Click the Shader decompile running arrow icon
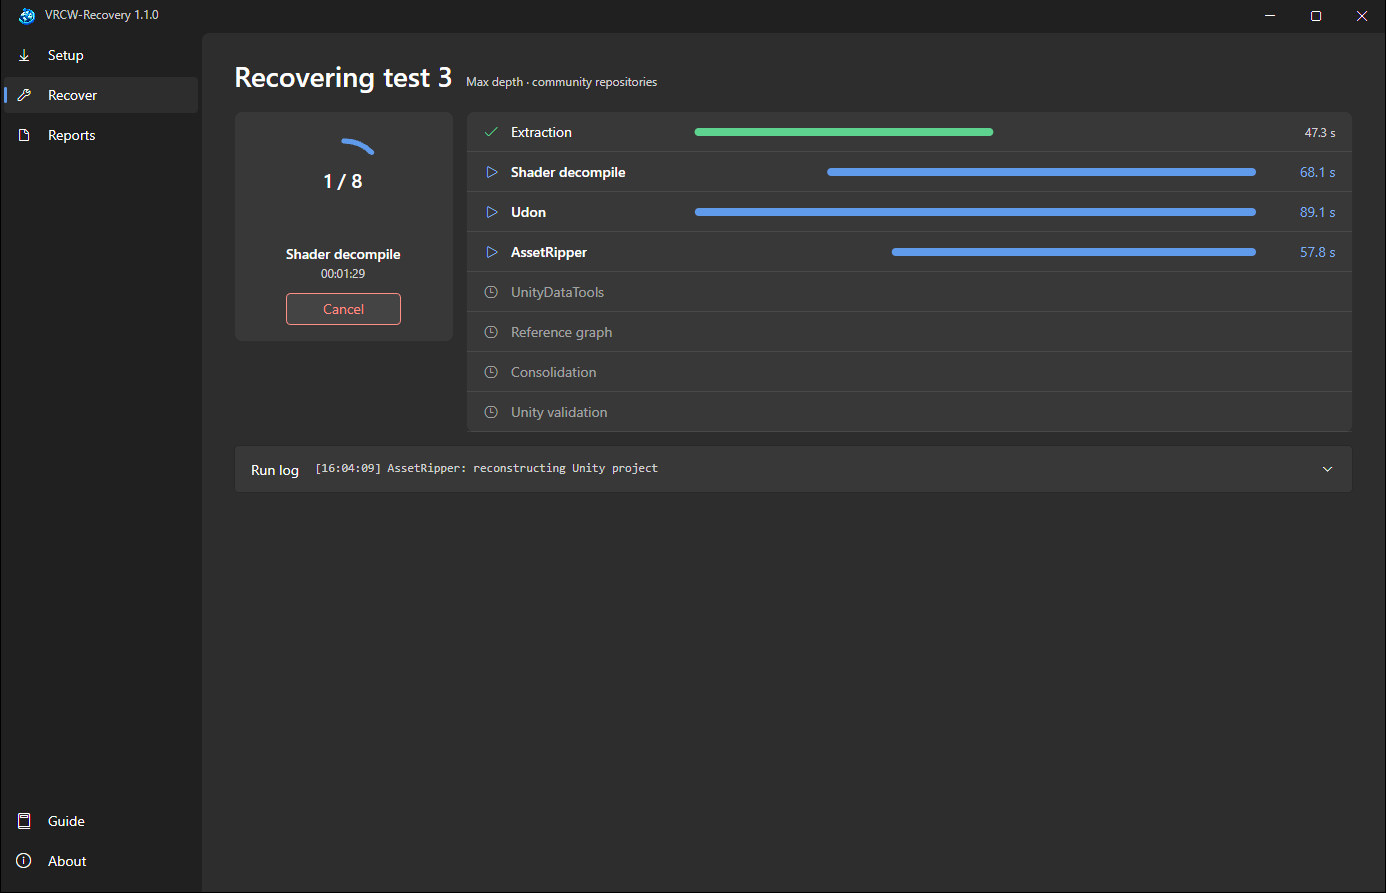Viewport: 1386px width, 893px height. click(x=491, y=172)
